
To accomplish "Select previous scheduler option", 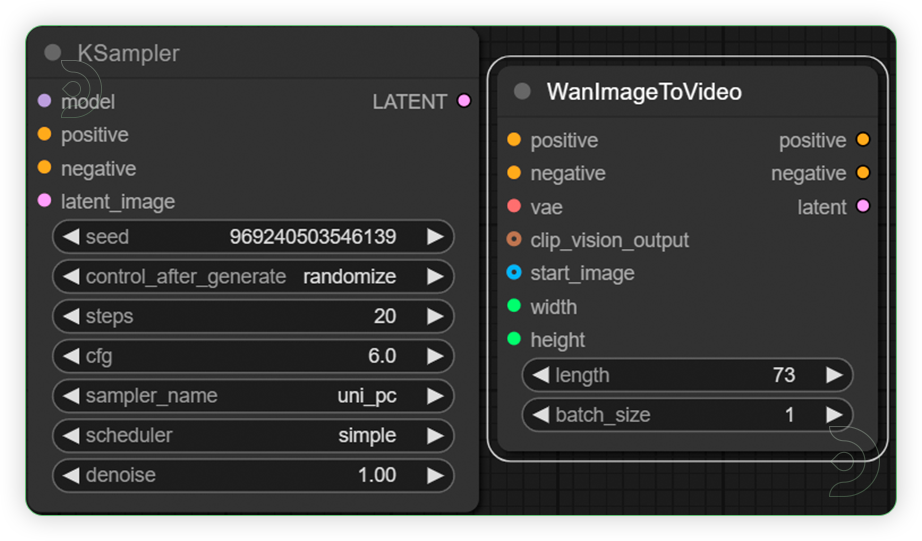I will point(71,435).
